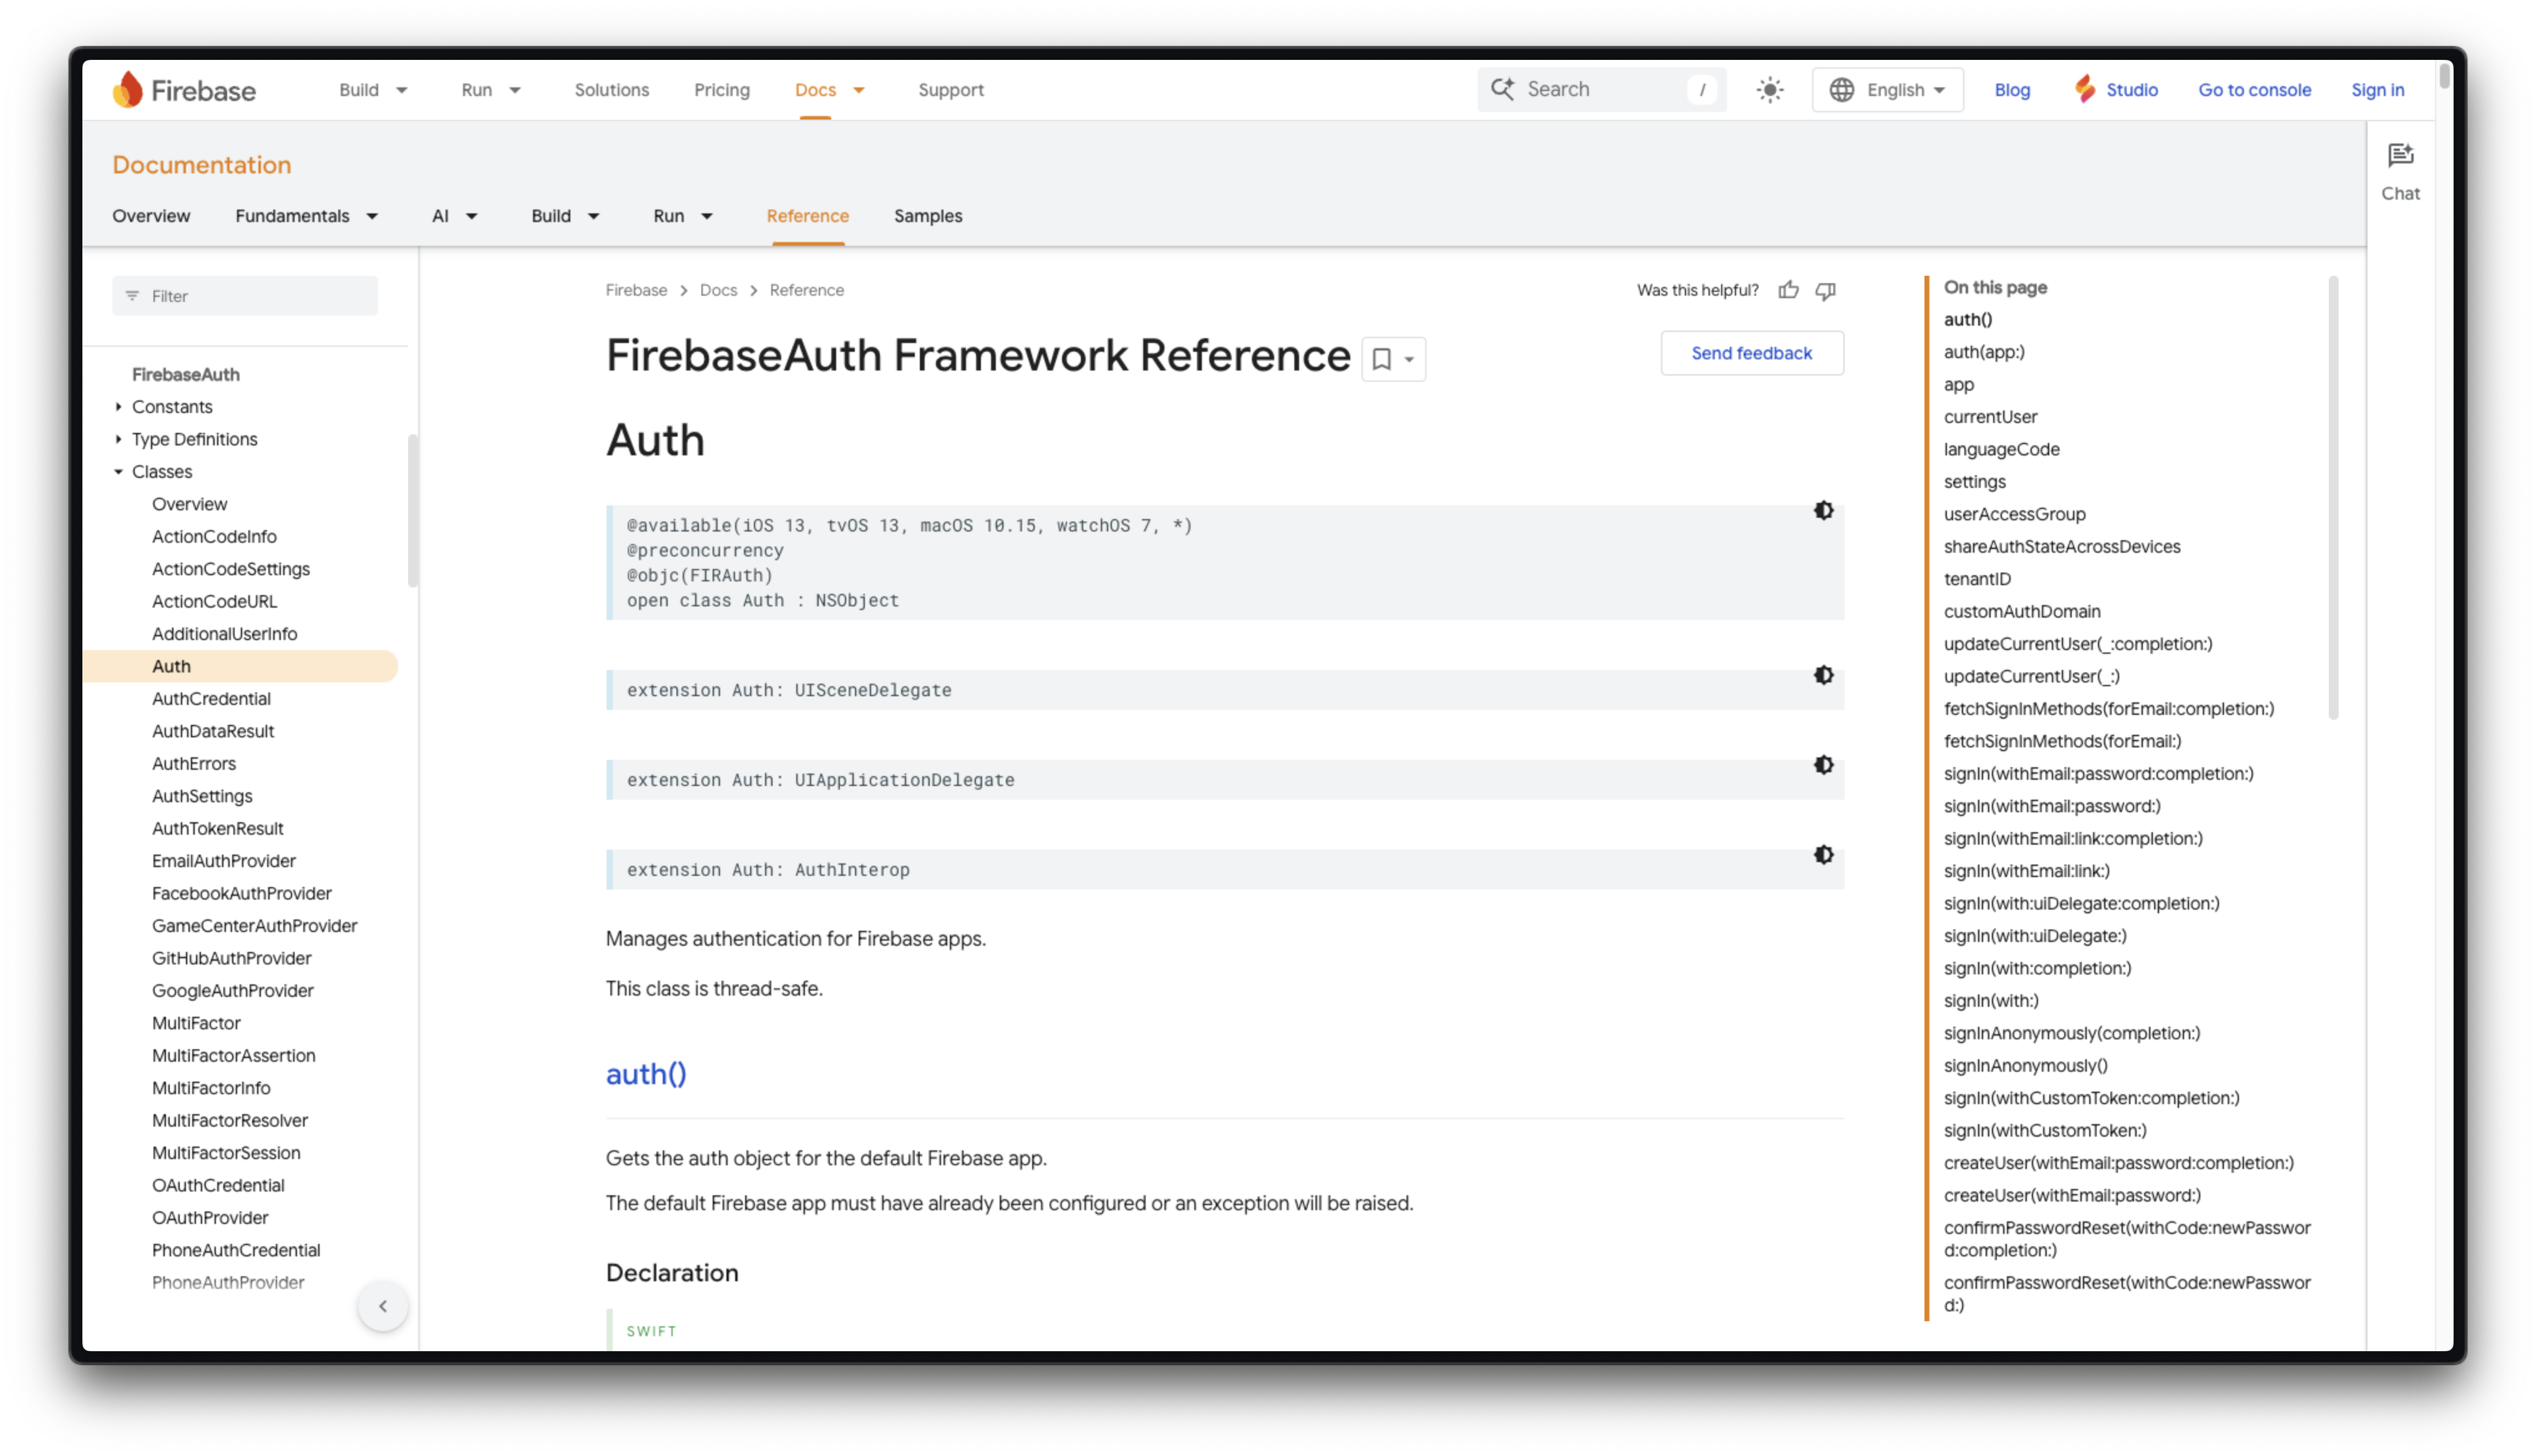Click the Send feedback button
The height and width of the screenshot is (1456, 2536).
click(x=1752, y=353)
